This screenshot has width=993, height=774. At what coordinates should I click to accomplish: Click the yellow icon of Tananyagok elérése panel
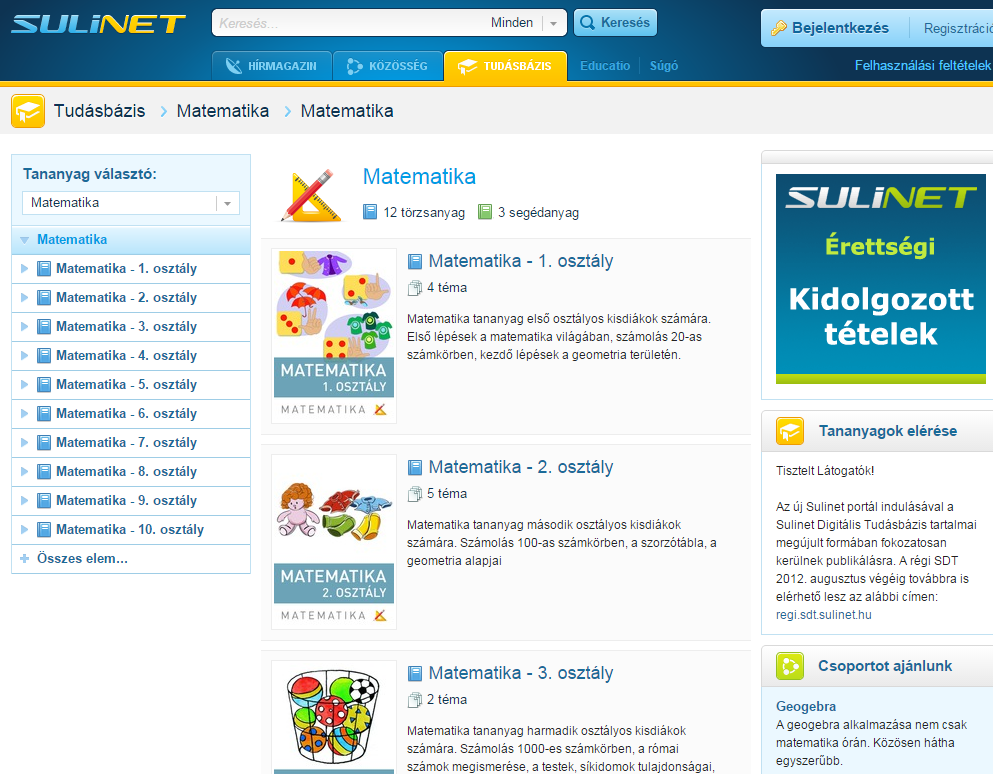tap(790, 431)
